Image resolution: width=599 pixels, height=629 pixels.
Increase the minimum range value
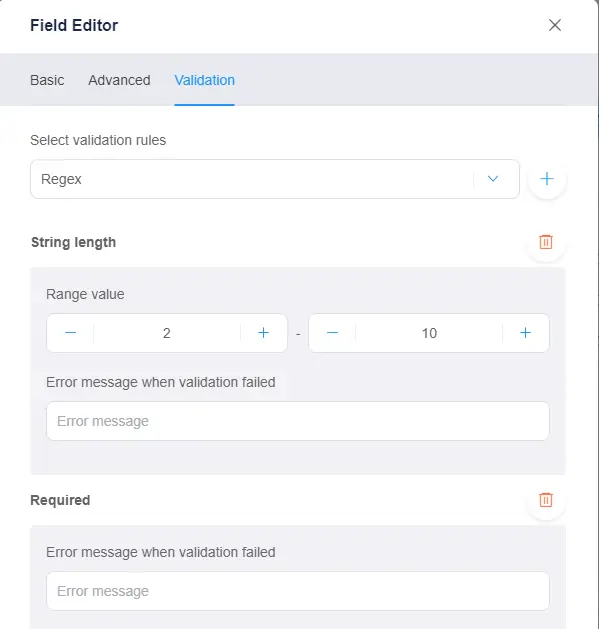(263, 333)
